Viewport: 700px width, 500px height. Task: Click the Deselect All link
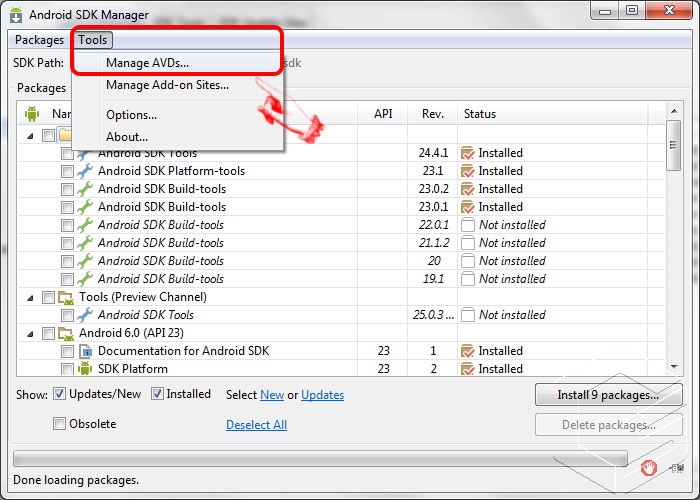click(x=256, y=425)
